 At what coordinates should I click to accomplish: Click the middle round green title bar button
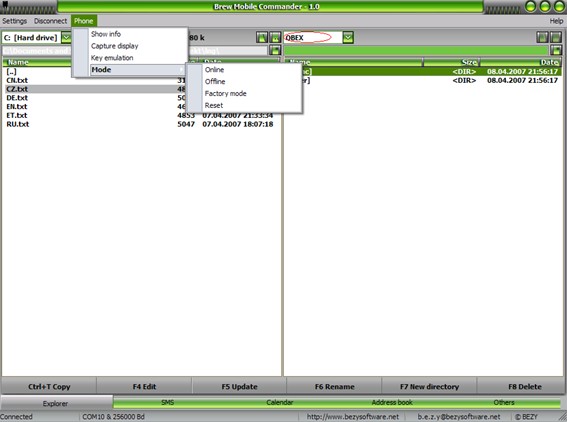tap(545, 7)
